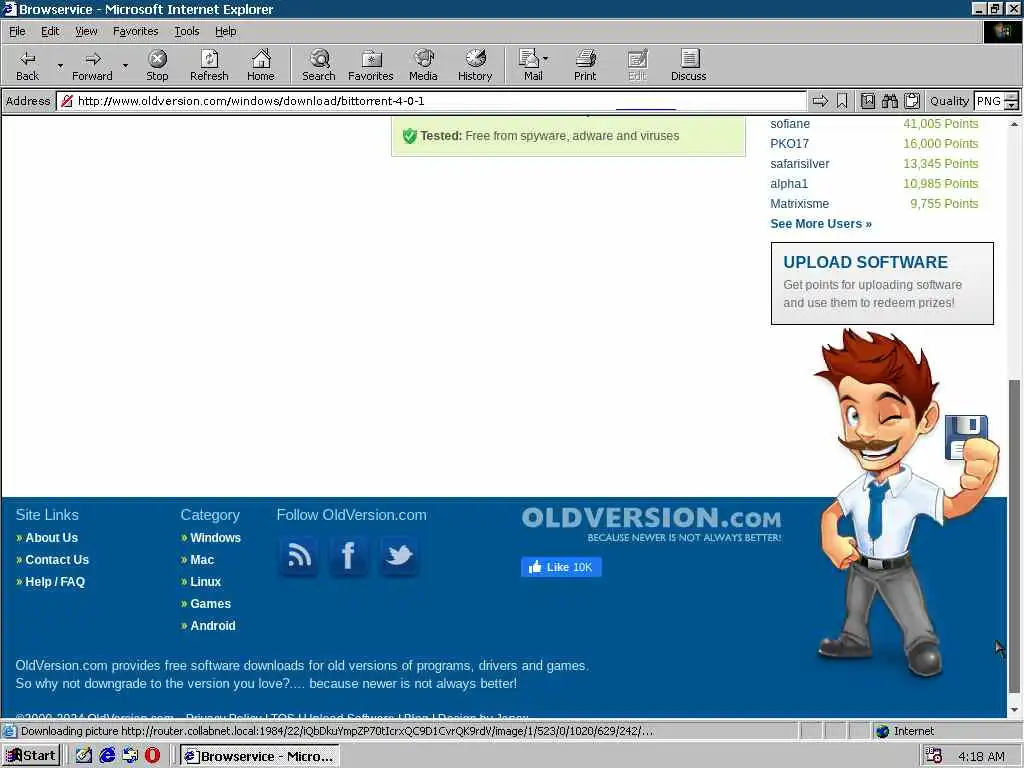
Task: Click the tray icon beside the clock
Action: 933,756
